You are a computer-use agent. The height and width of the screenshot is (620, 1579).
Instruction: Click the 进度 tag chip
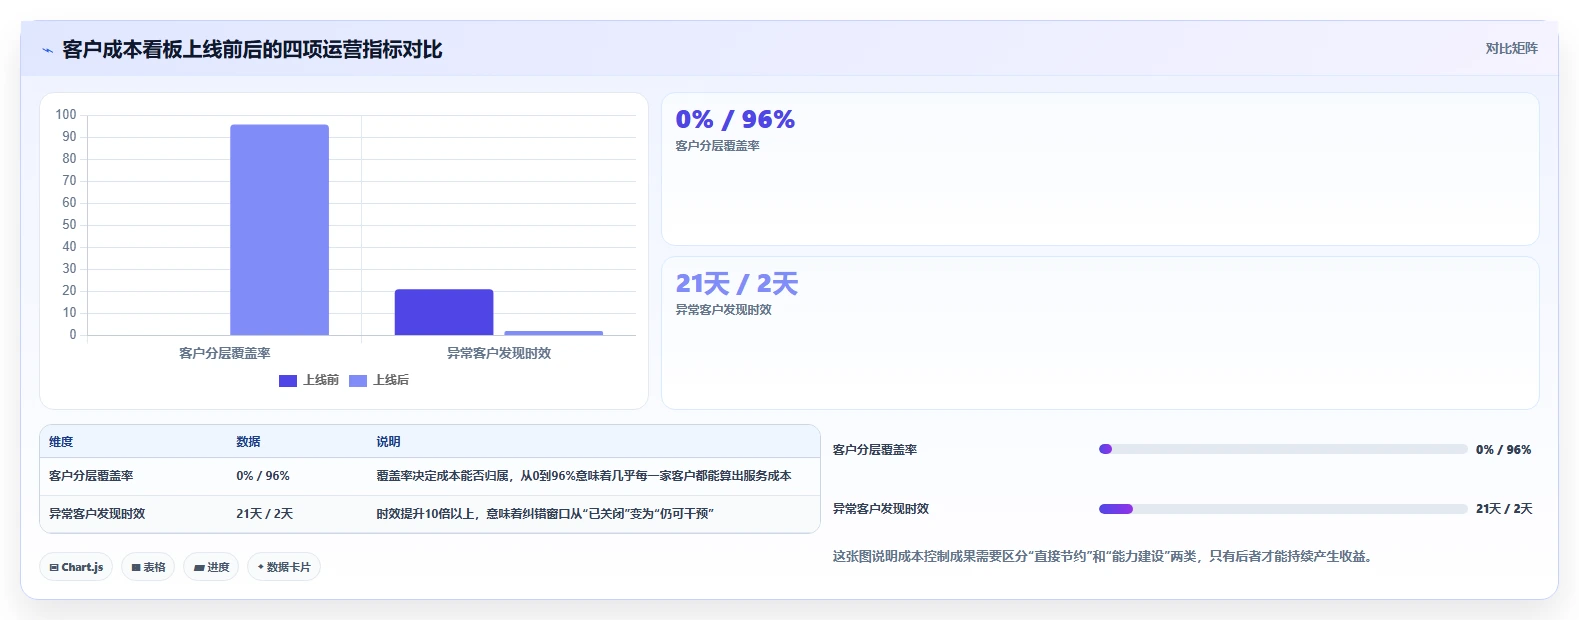tap(211, 567)
